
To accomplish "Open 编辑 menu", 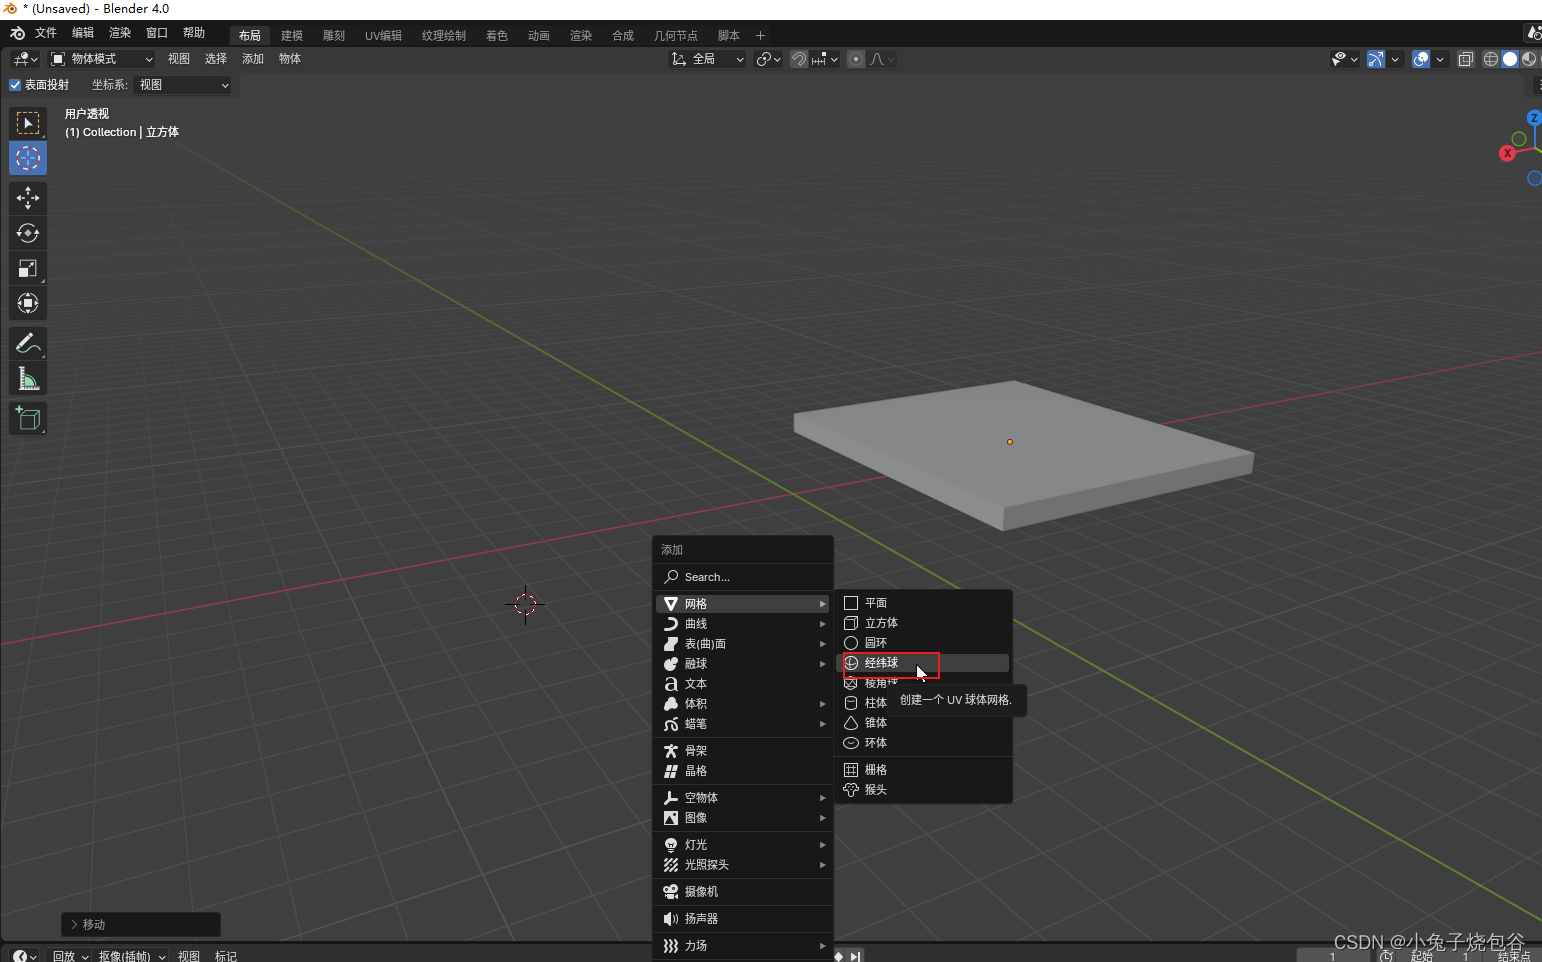I will click(83, 33).
